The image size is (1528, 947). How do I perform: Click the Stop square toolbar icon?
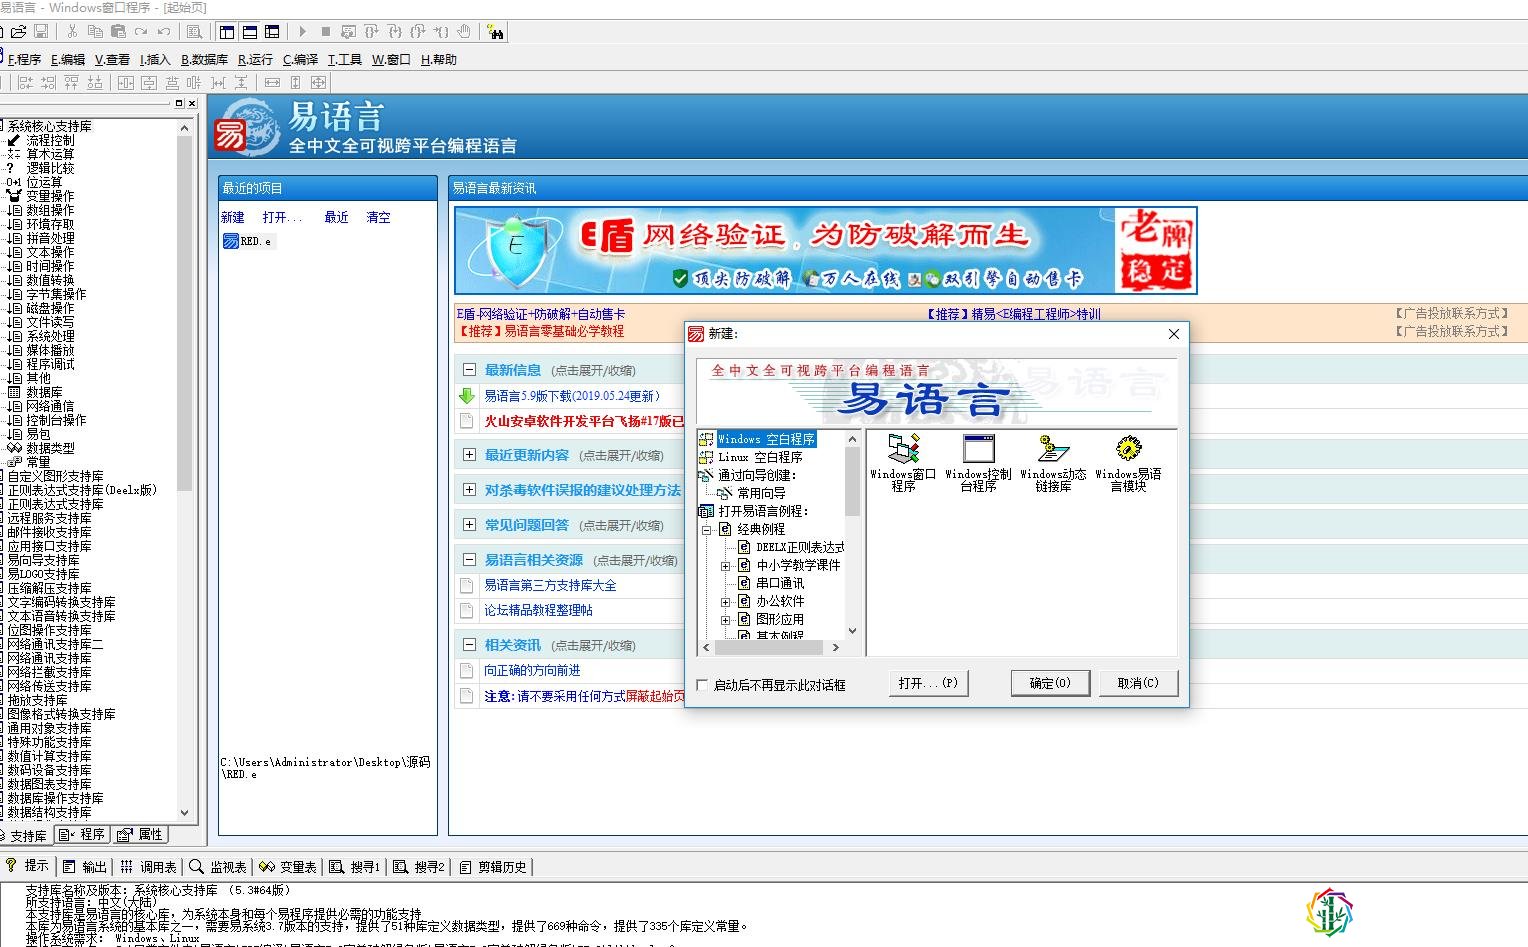click(x=326, y=32)
